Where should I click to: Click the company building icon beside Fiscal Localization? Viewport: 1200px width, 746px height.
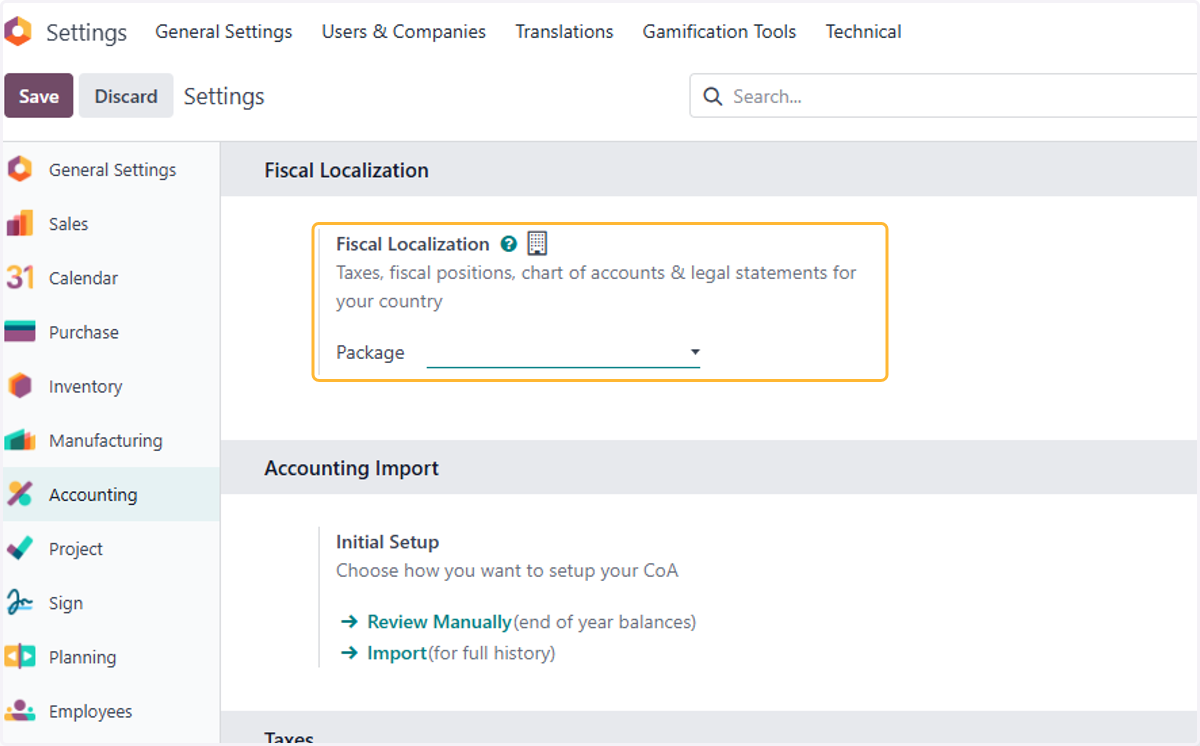tap(537, 243)
